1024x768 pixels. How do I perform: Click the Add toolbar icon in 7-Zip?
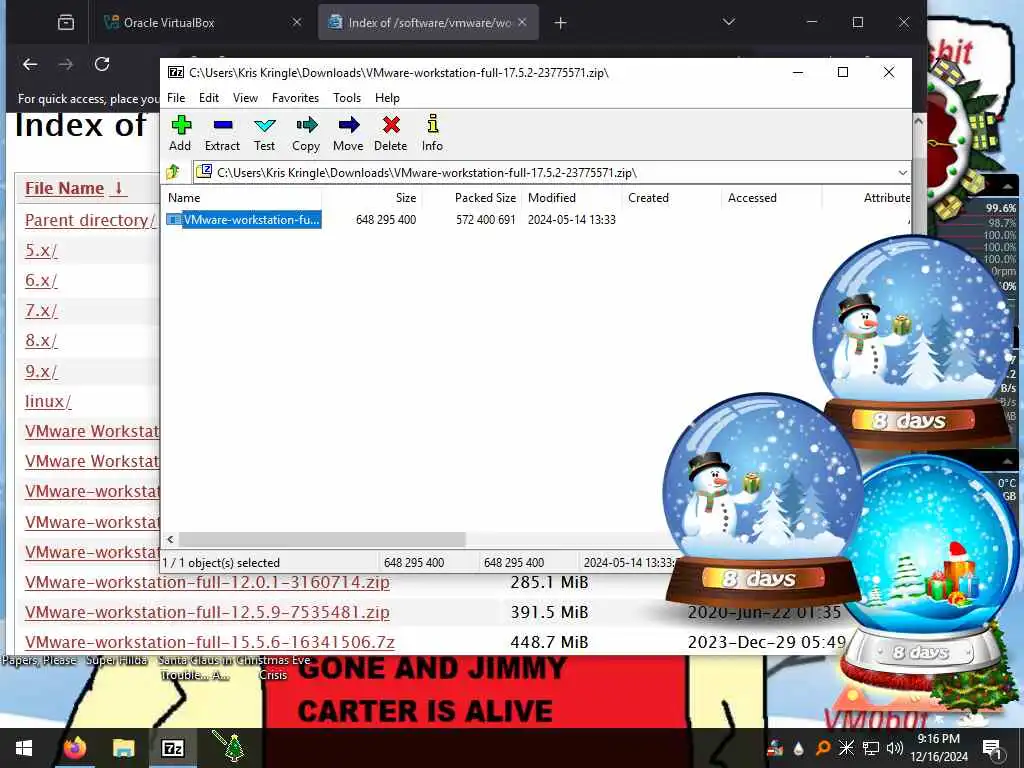click(180, 133)
